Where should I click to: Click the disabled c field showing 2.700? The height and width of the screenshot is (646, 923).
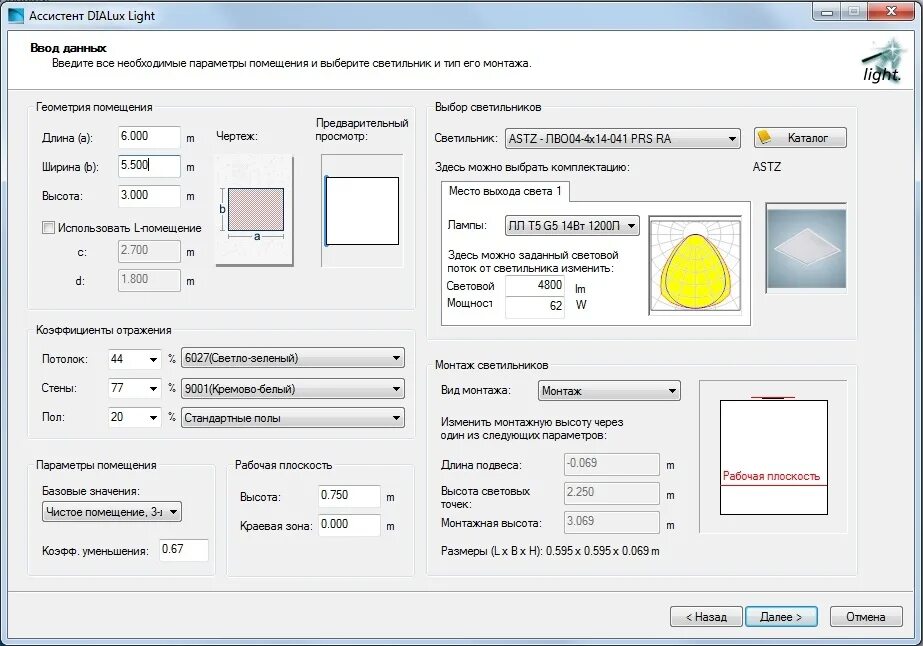[149, 251]
